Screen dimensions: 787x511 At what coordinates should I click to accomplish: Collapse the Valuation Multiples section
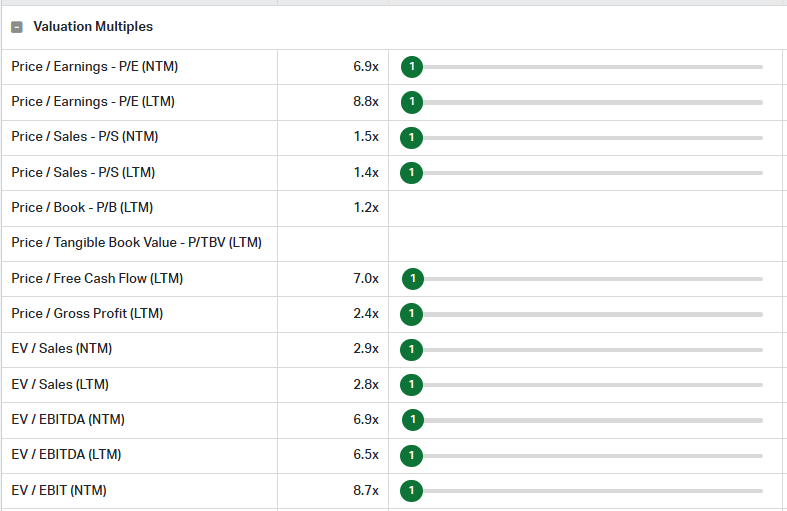[17, 27]
